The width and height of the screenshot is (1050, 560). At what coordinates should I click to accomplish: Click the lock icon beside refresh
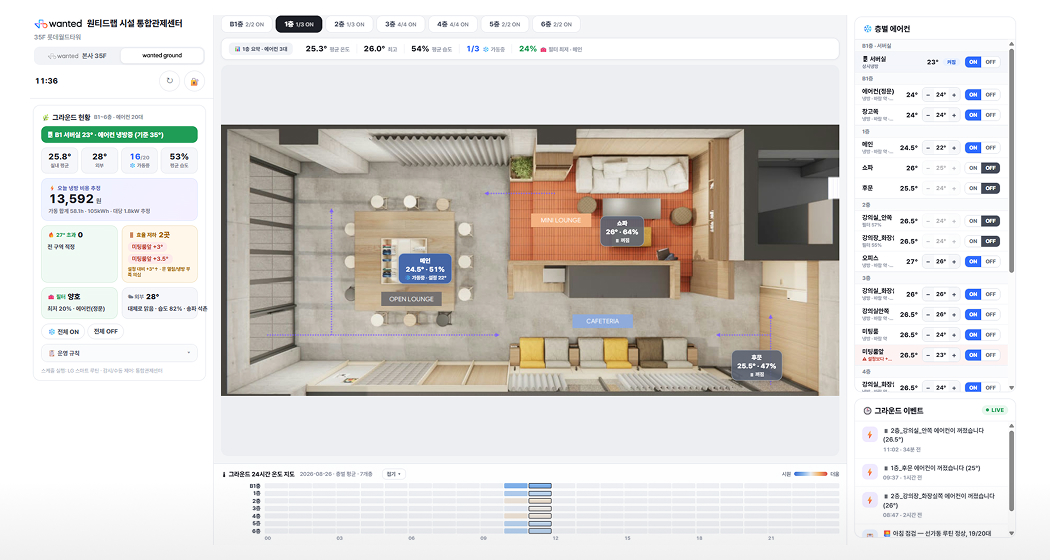[x=194, y=81]
